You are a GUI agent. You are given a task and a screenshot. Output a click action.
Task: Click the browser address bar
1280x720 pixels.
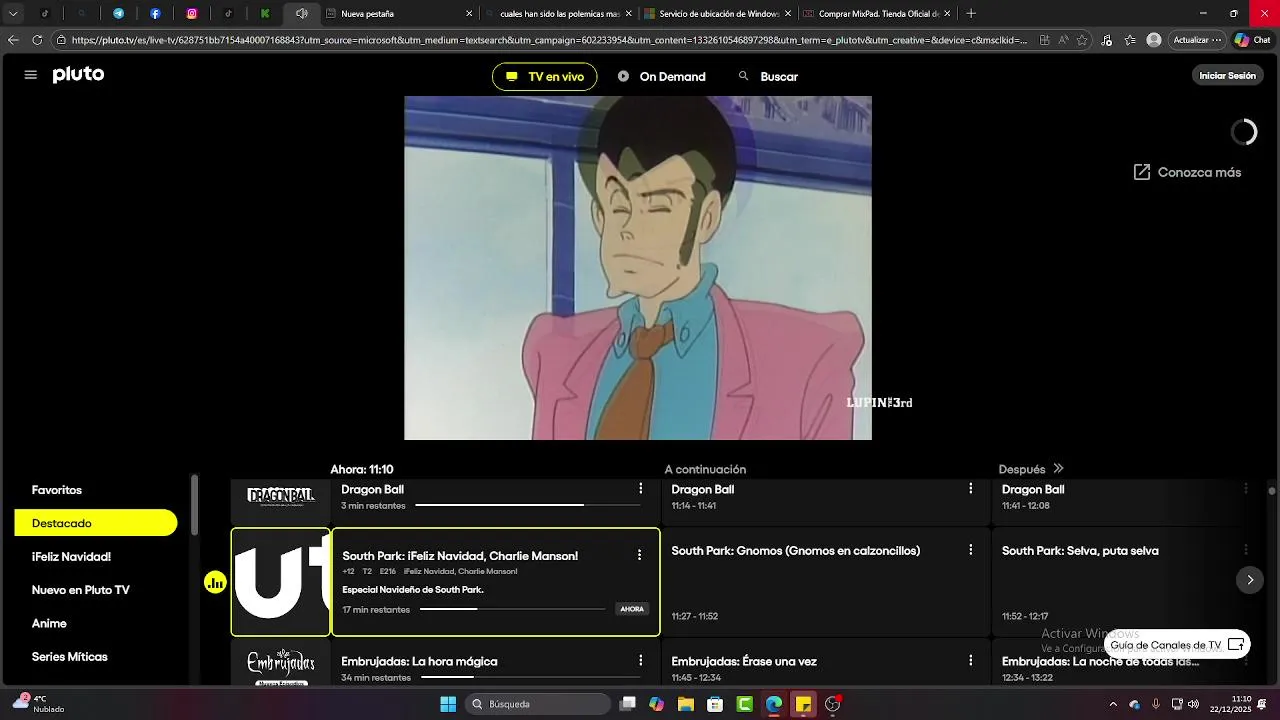[550, 40]
